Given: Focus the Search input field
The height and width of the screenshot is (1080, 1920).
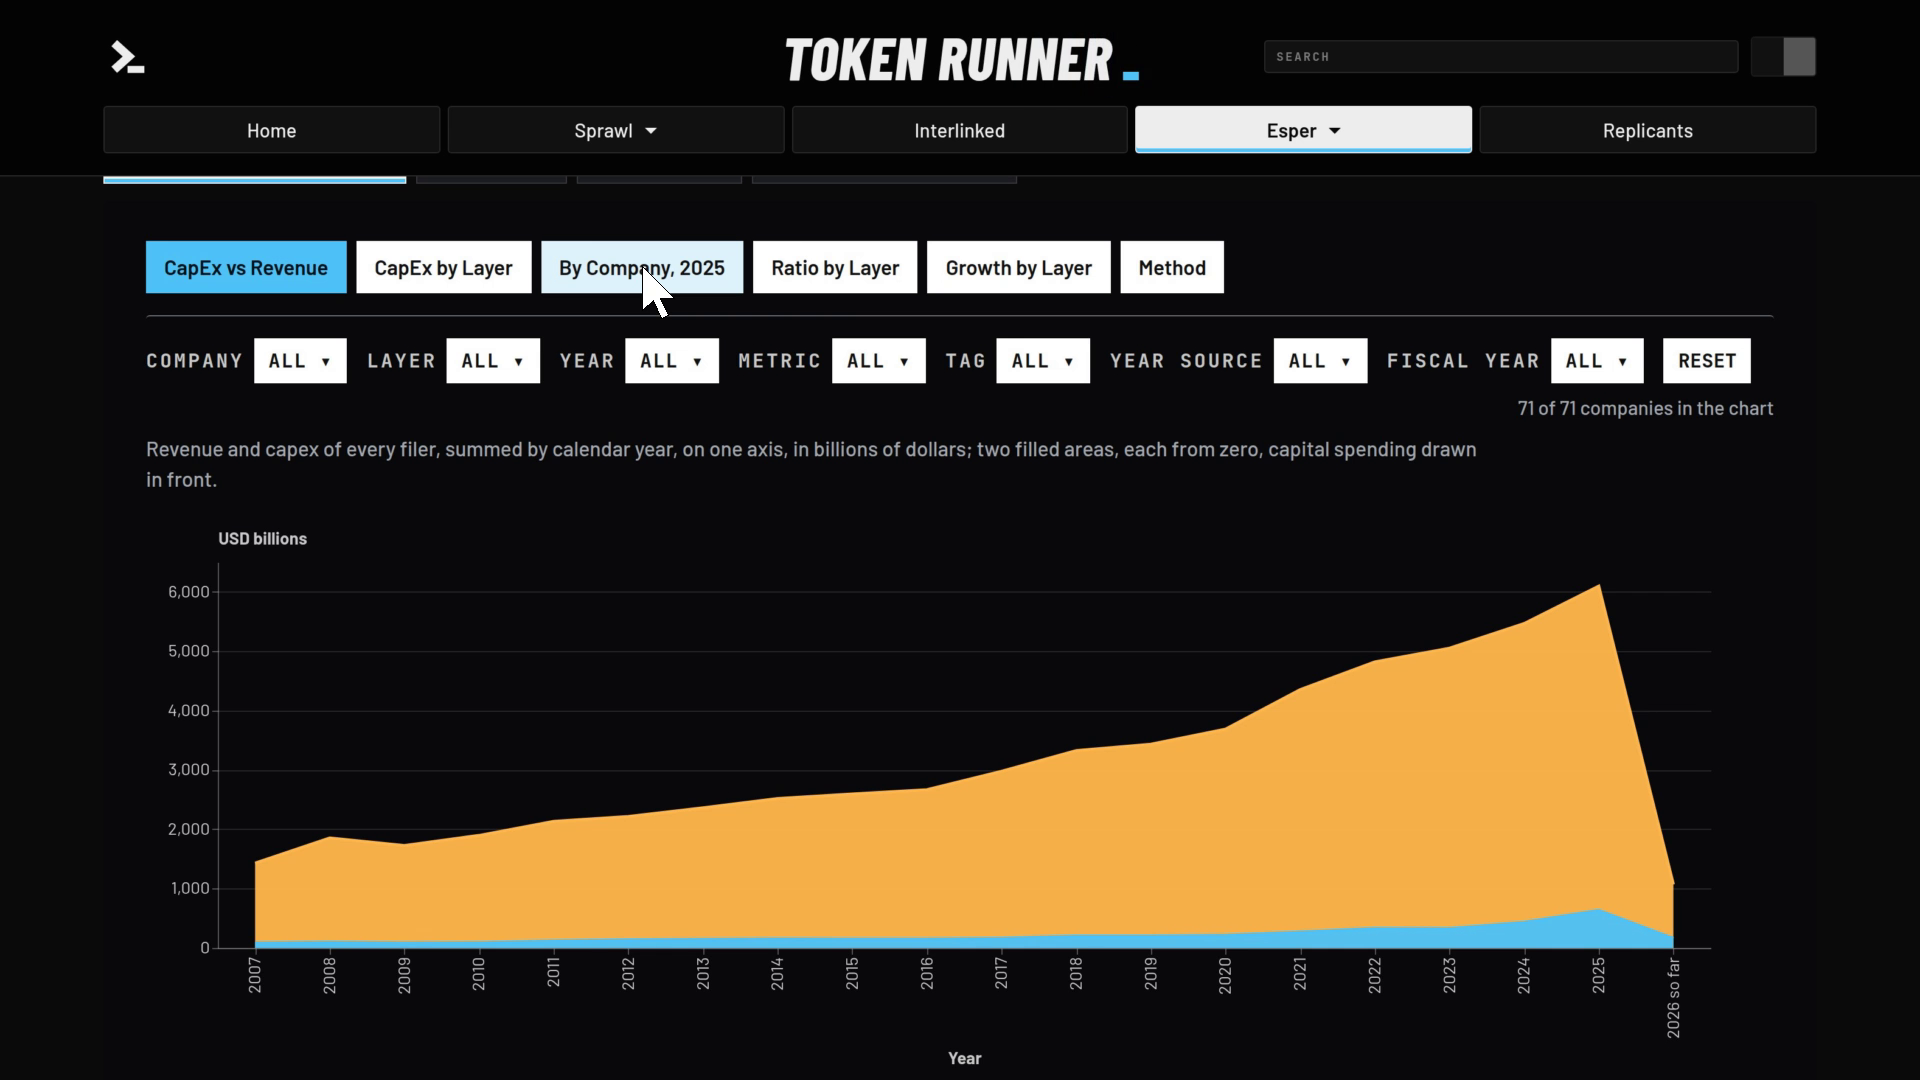Looking at the screenshot, I should click(1501, 57).
